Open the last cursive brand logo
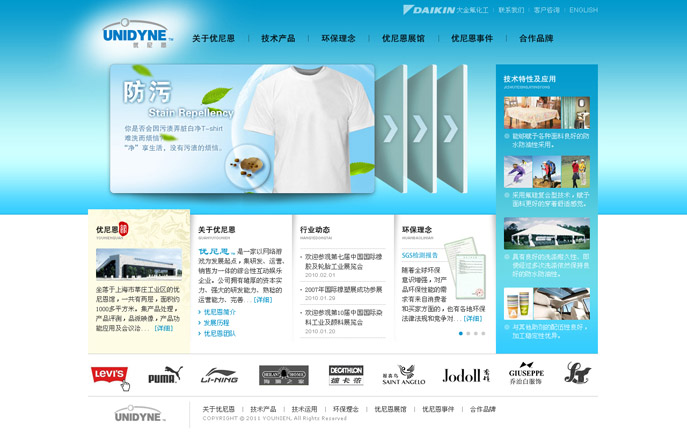Image resolution: width=687 pixels, height=440 pixels. pyautogui.click(x=577, y=373)
